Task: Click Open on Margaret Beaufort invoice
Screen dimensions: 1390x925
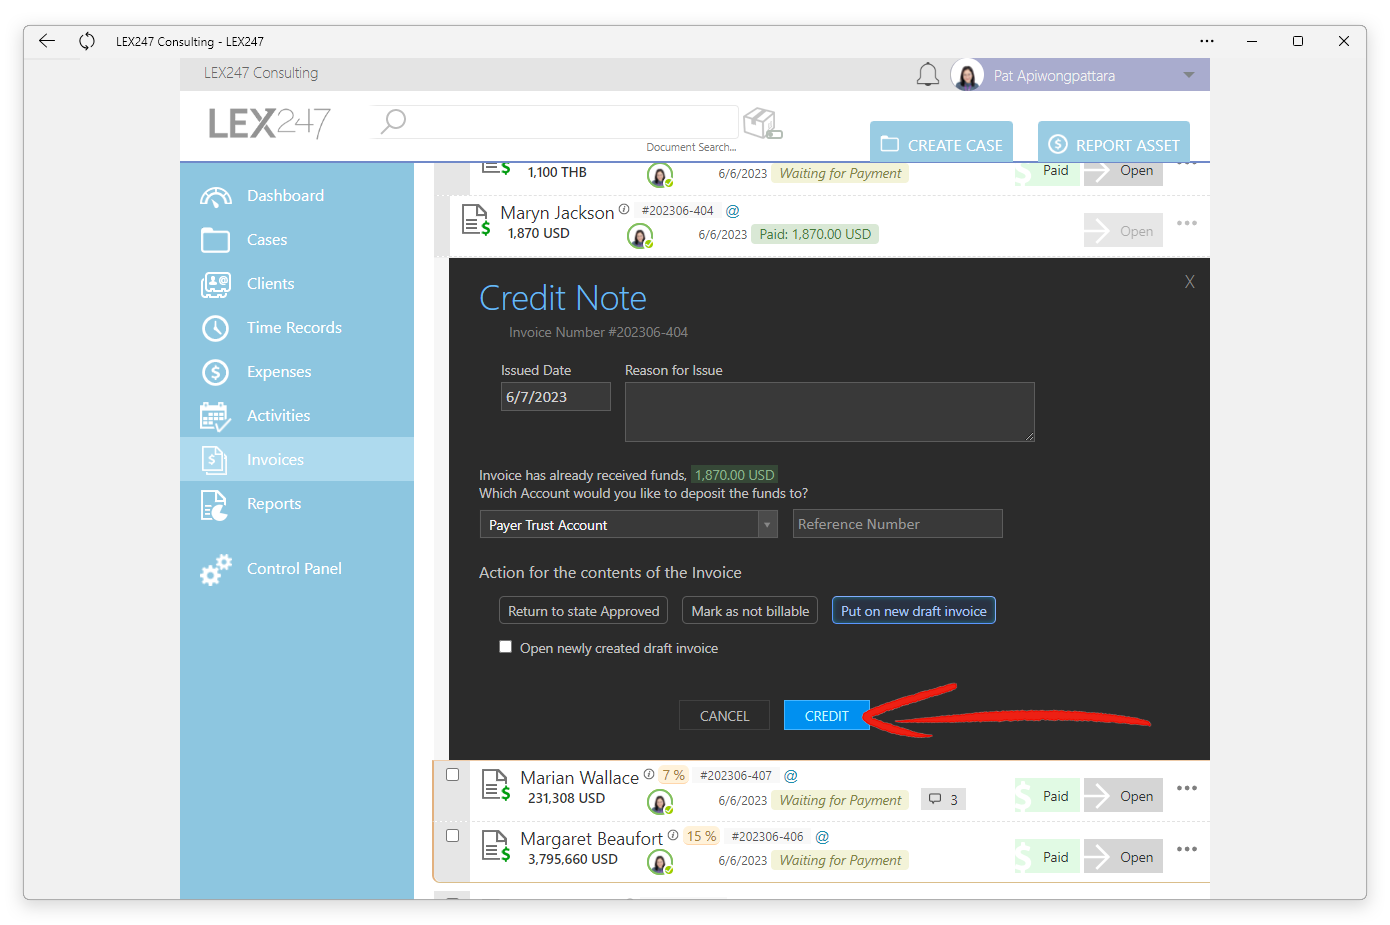Action: click(1123, 857)
